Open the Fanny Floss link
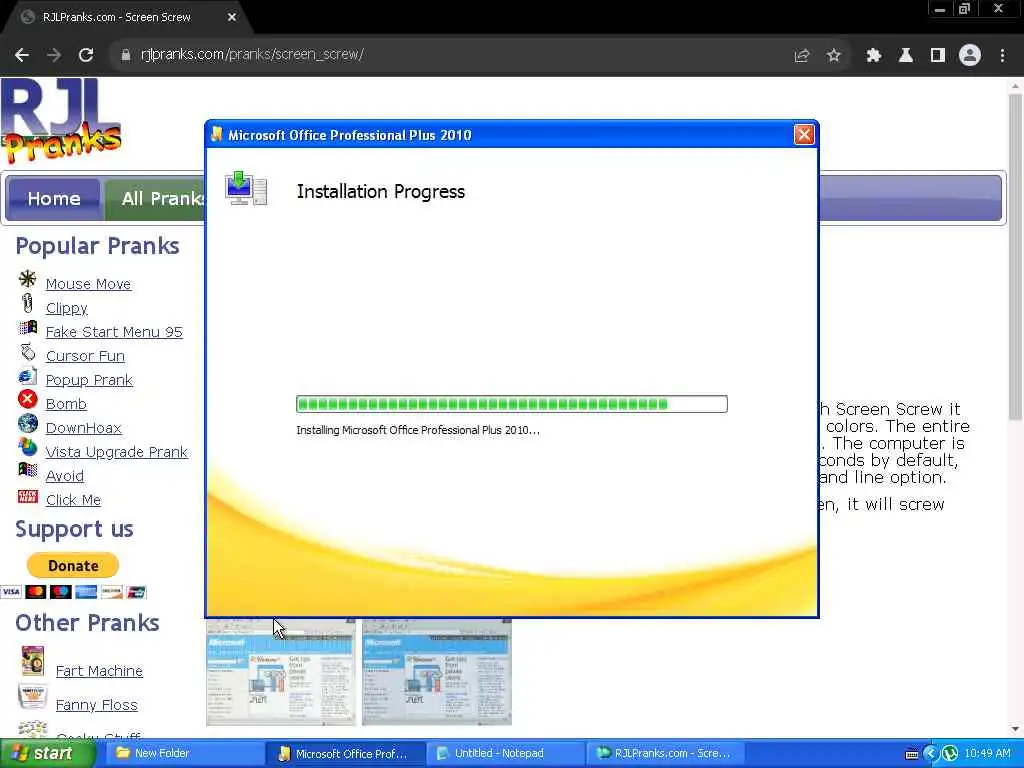1024x768 pixels. [97, 705]
